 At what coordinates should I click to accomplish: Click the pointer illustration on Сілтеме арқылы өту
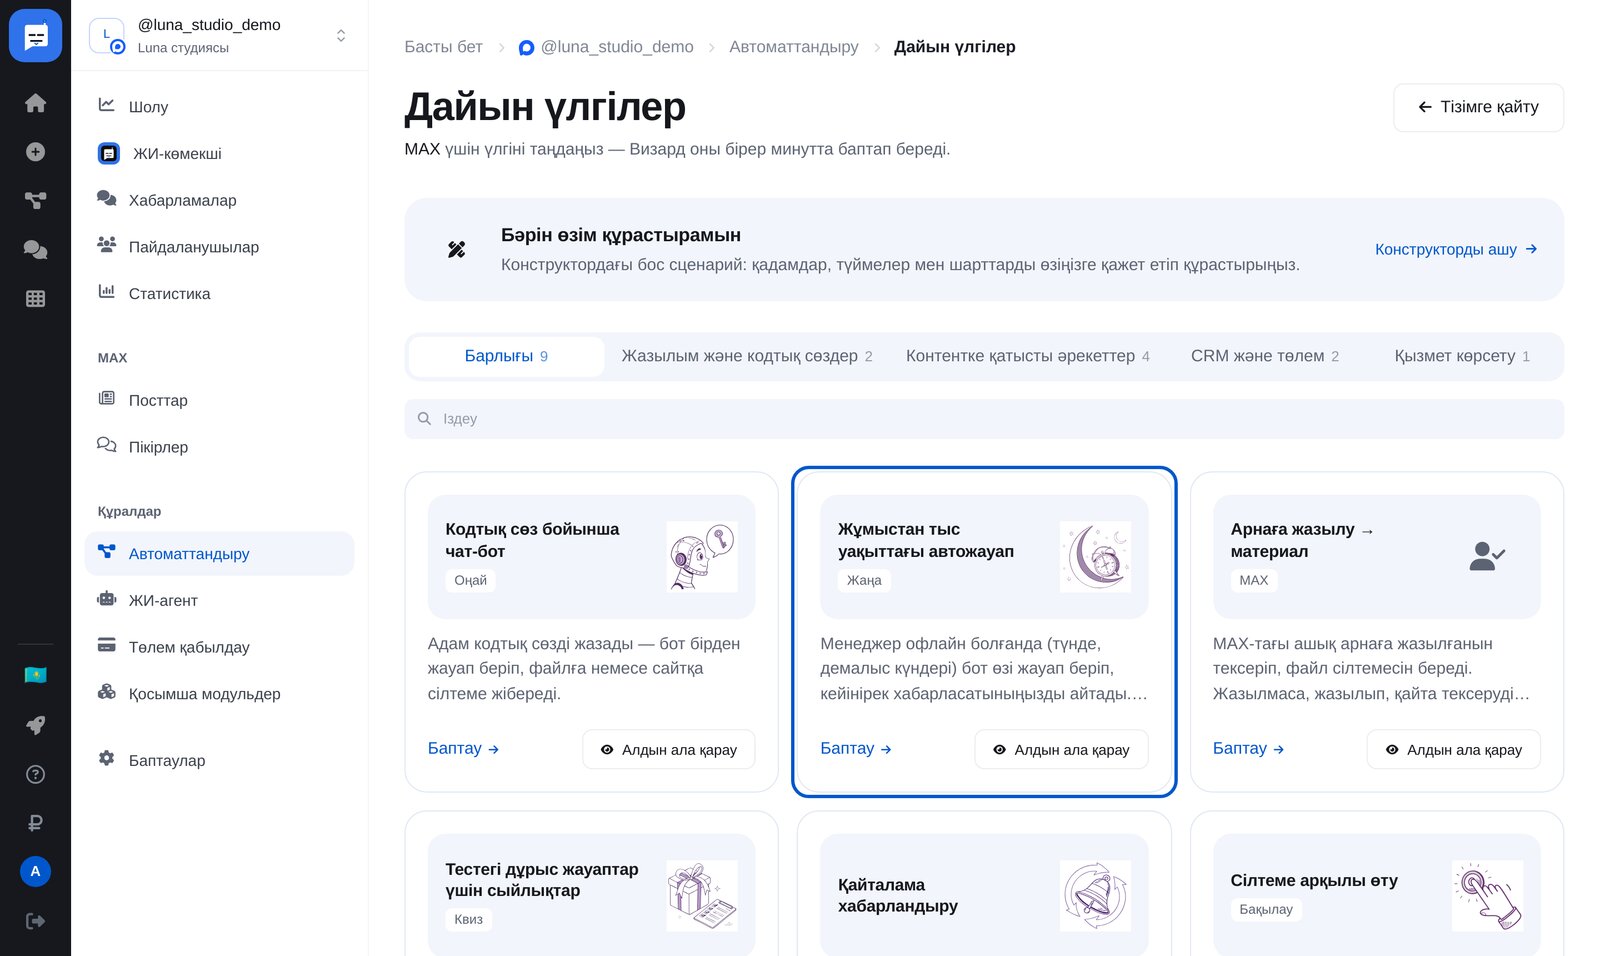(1488, 896)
